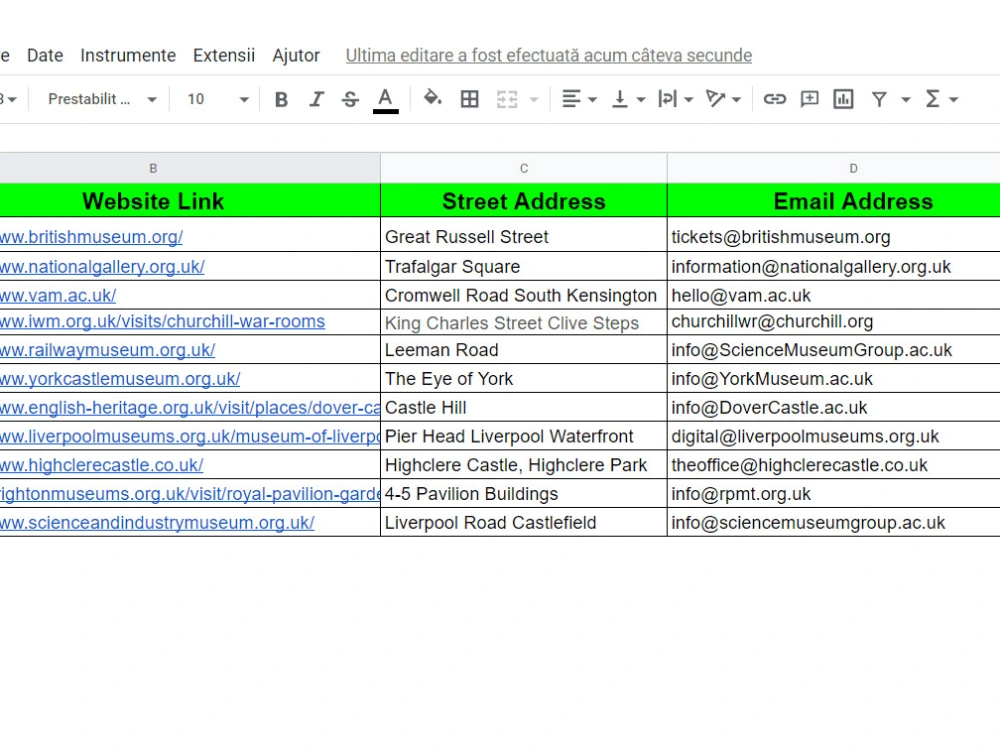Expand the filter views dropdown arrow

(x=905, y=99)
